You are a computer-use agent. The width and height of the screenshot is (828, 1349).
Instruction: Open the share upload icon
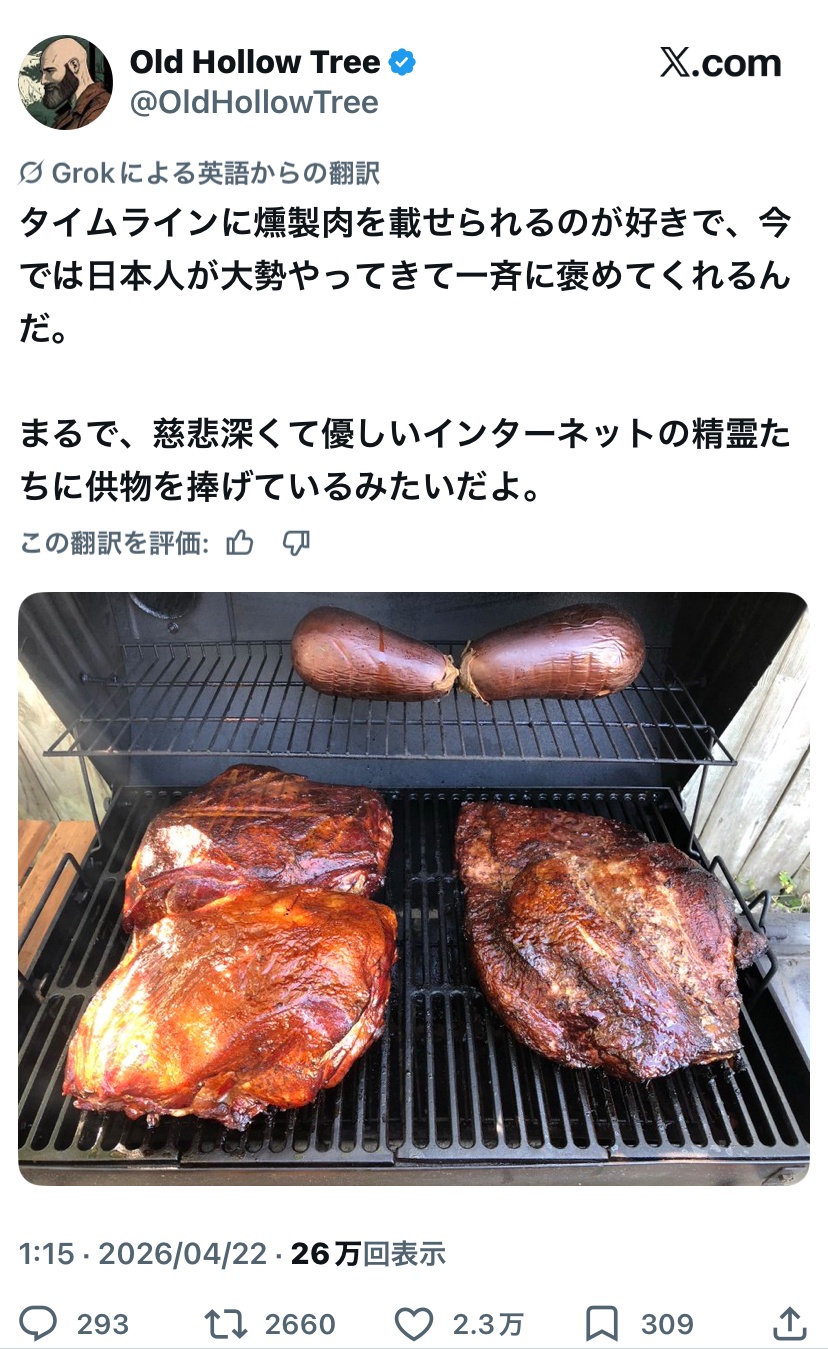tap(790, 1323)
